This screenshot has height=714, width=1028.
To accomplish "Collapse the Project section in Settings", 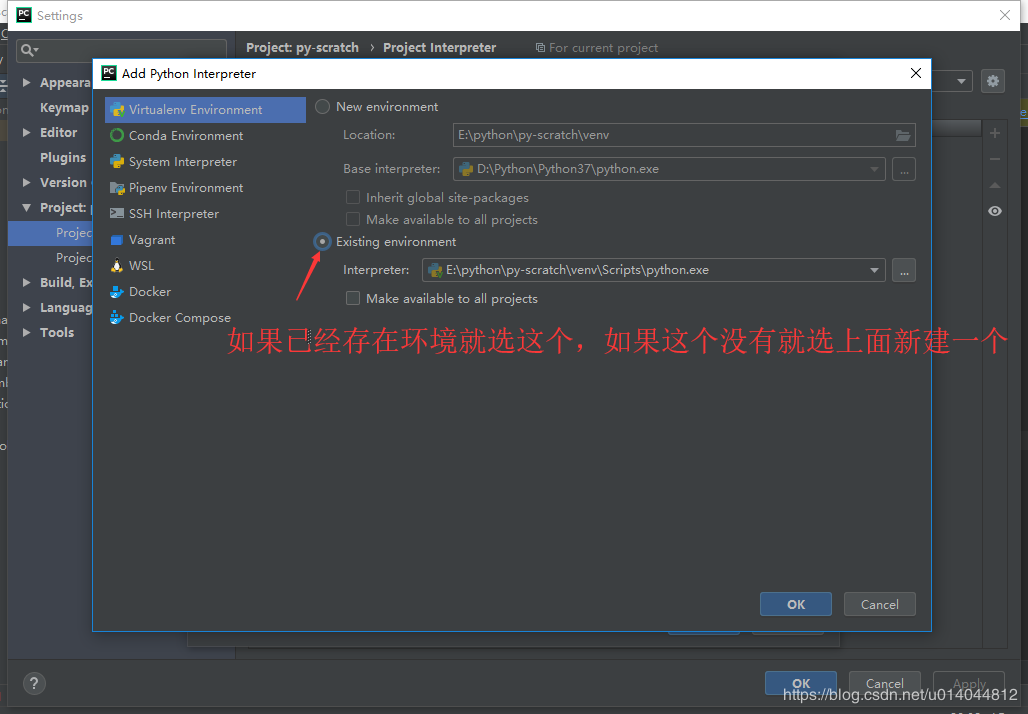I will point(26,207).
